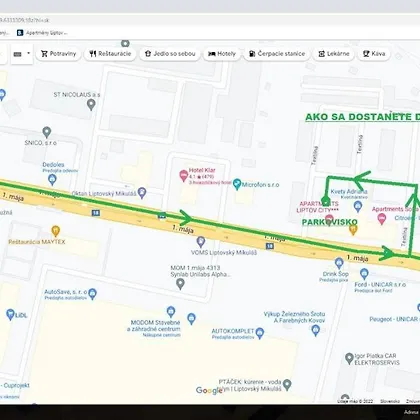This screenshot has width=420, height=420.
Task: Open the Apartmány Liptov bookmark
Action: 42,33
